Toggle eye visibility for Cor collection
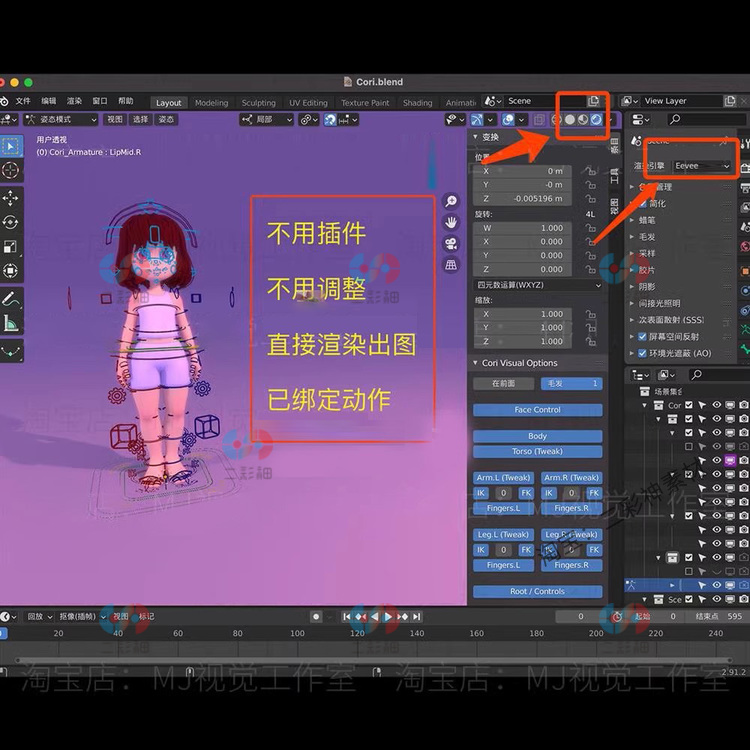Image resolution: width=750 pixels, height=750 pixels. click(x=716, y=405)
